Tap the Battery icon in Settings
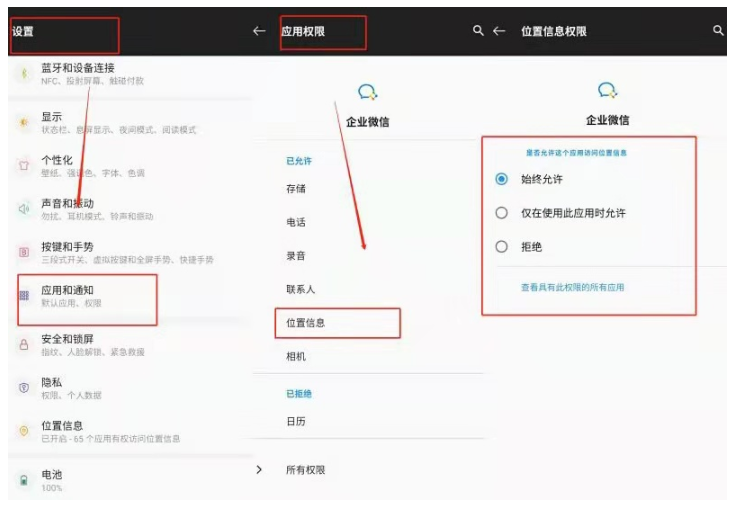This screenshot has width=735, height=513. [x=24, y=480]
